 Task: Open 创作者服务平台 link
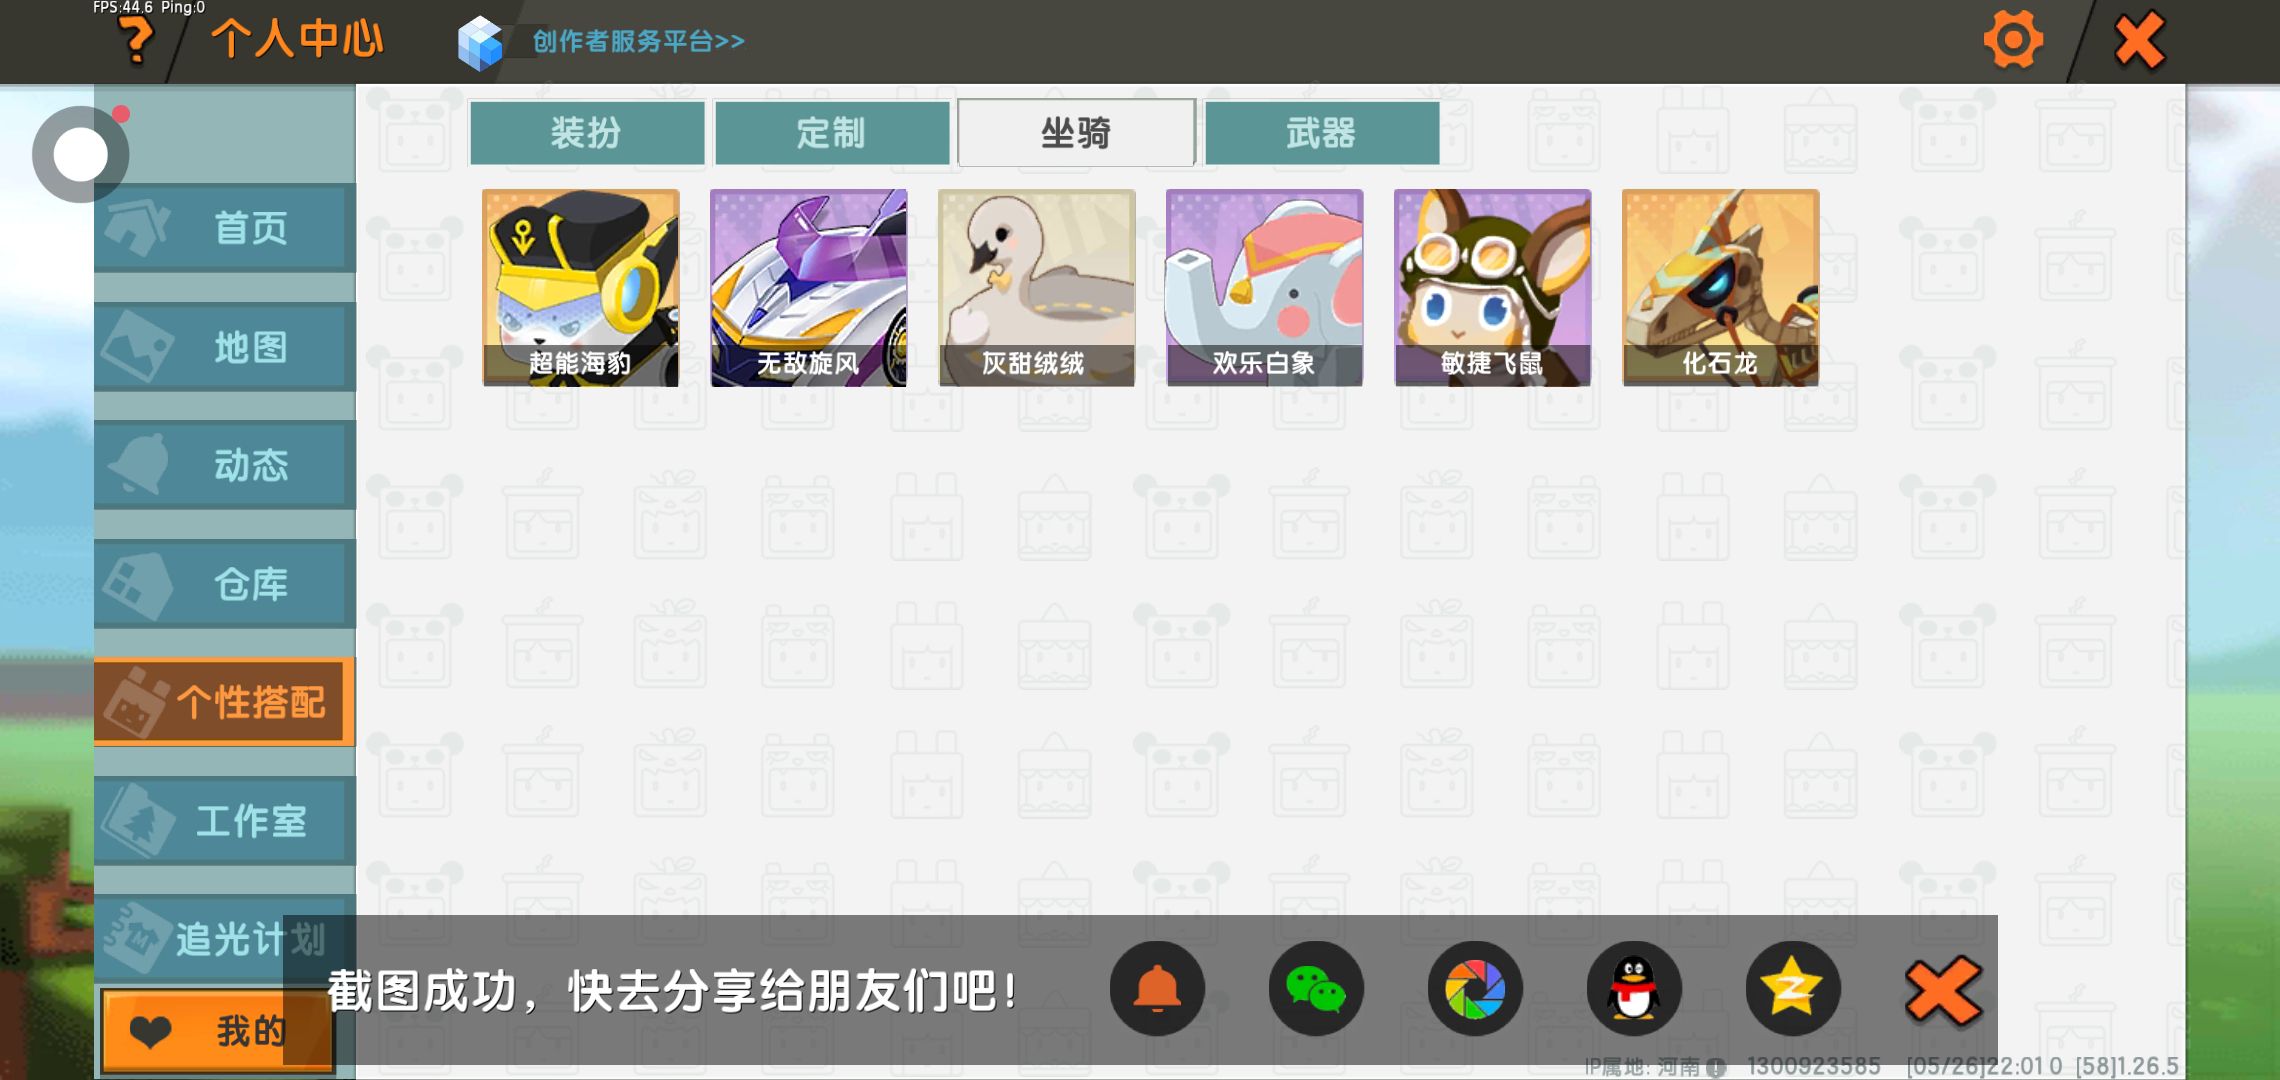pyautogui.click(x=638, y=41)
